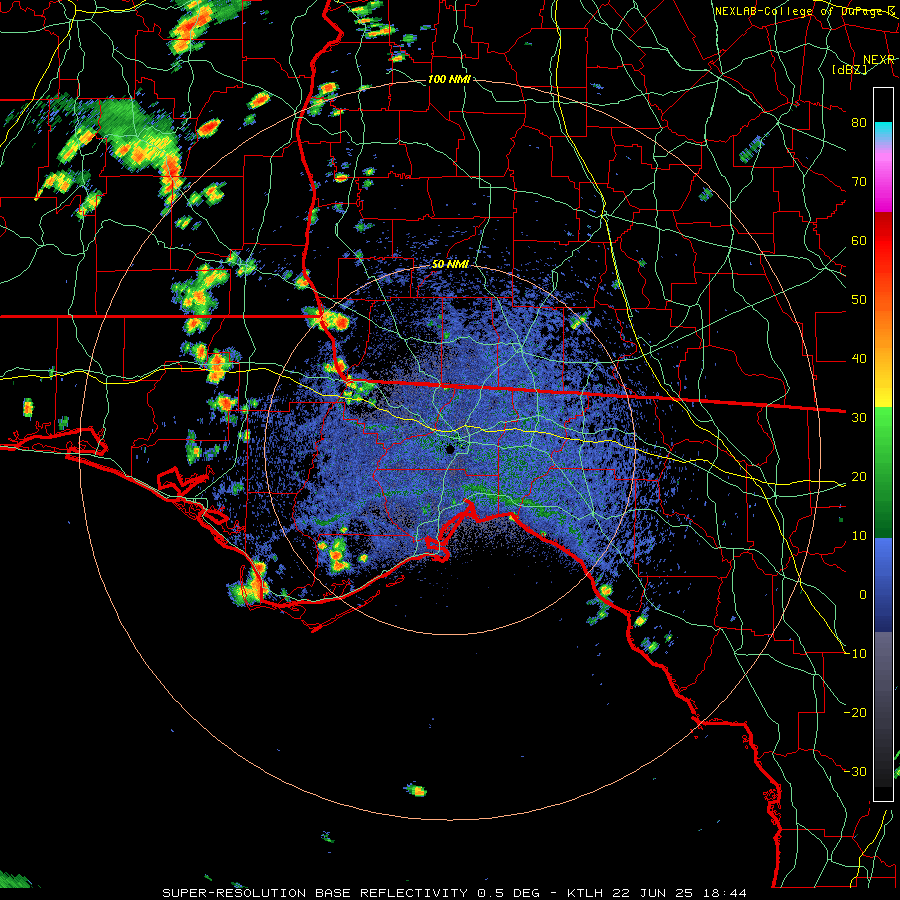The height and width of the screenshot is (900, 900).
Task: Click the -20 value on the dBZ scale
Action: coord(855,713)
